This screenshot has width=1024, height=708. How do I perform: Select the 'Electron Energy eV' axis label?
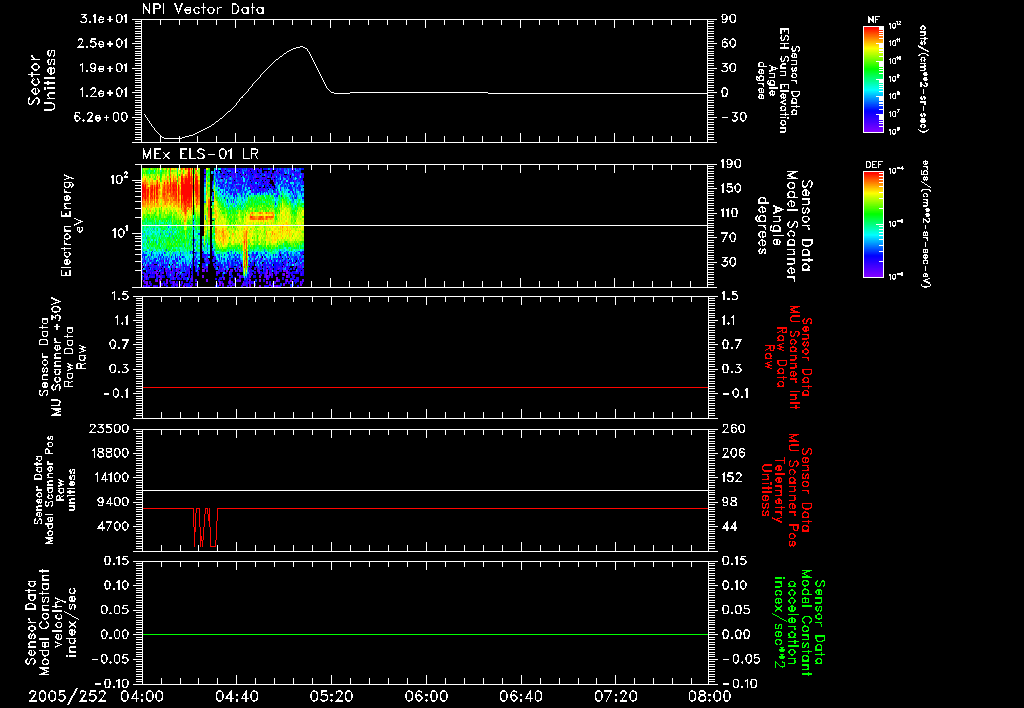pos(72,225)
